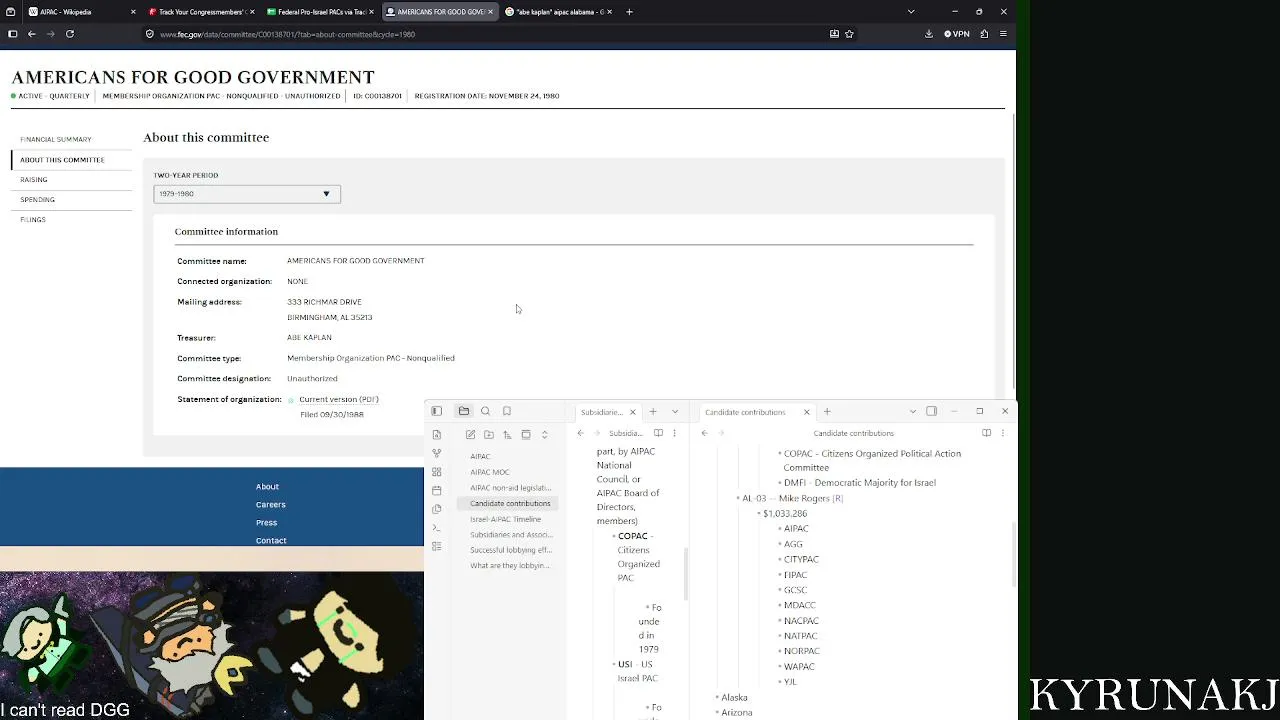
Task: Open daily note calendar ribbon icon
Action: pos(437,490)
